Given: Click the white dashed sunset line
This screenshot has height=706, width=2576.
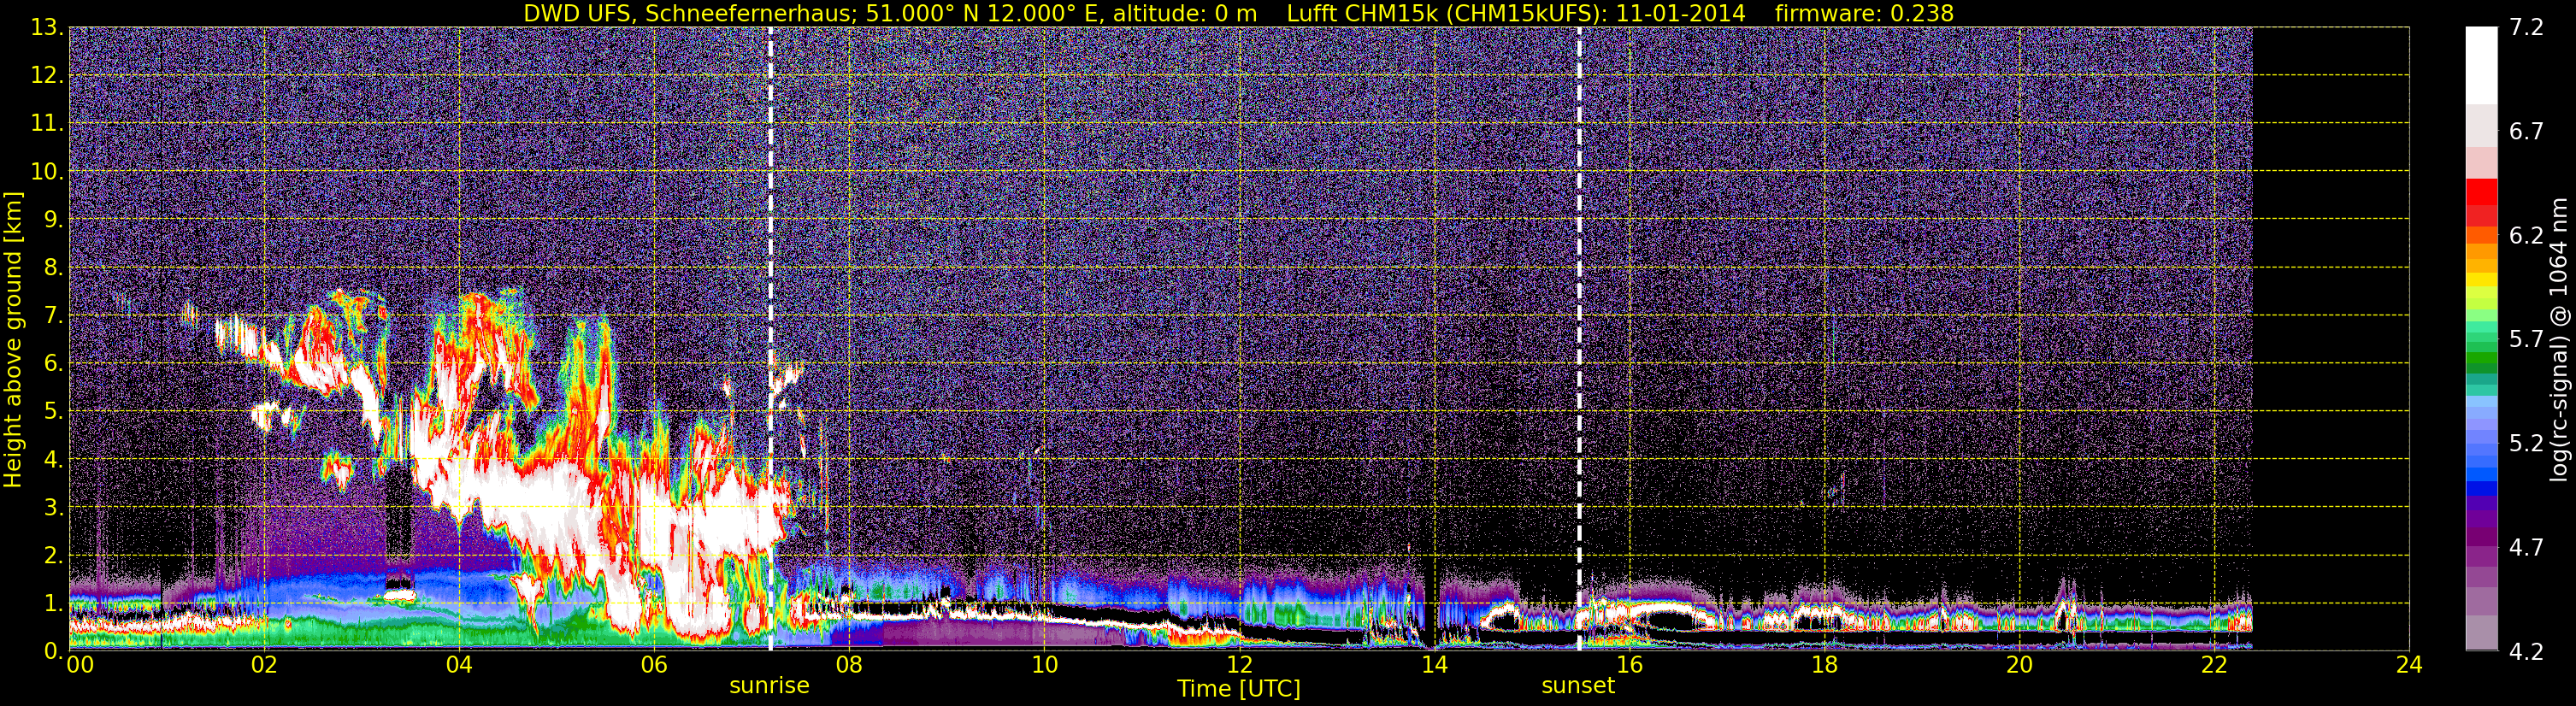Looking at the screenshot, I should 1579,338.
